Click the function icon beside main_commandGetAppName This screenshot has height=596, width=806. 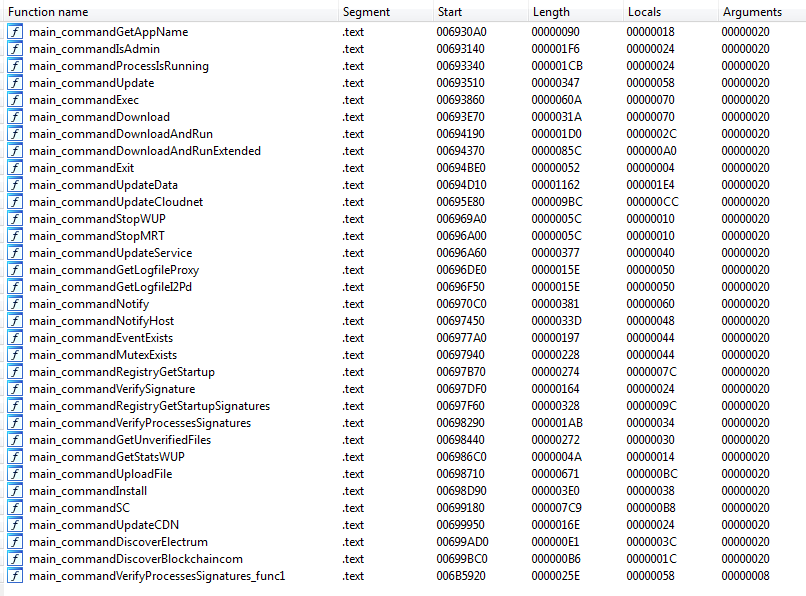point(15,32)
